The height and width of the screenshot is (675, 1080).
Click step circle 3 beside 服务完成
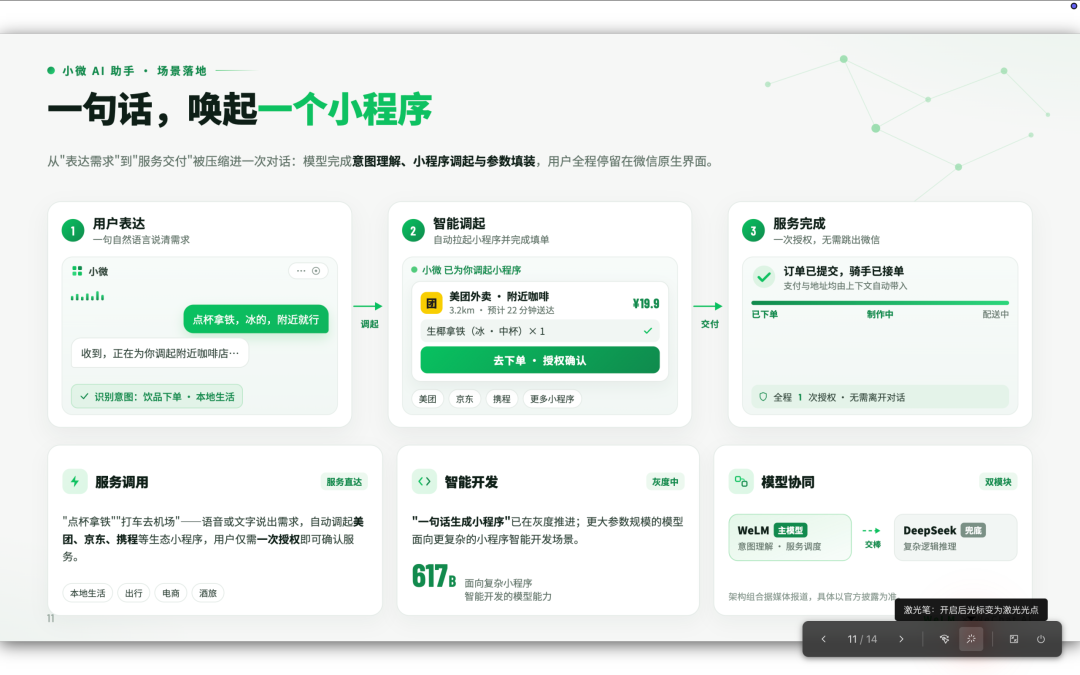[x=753, y=231]
